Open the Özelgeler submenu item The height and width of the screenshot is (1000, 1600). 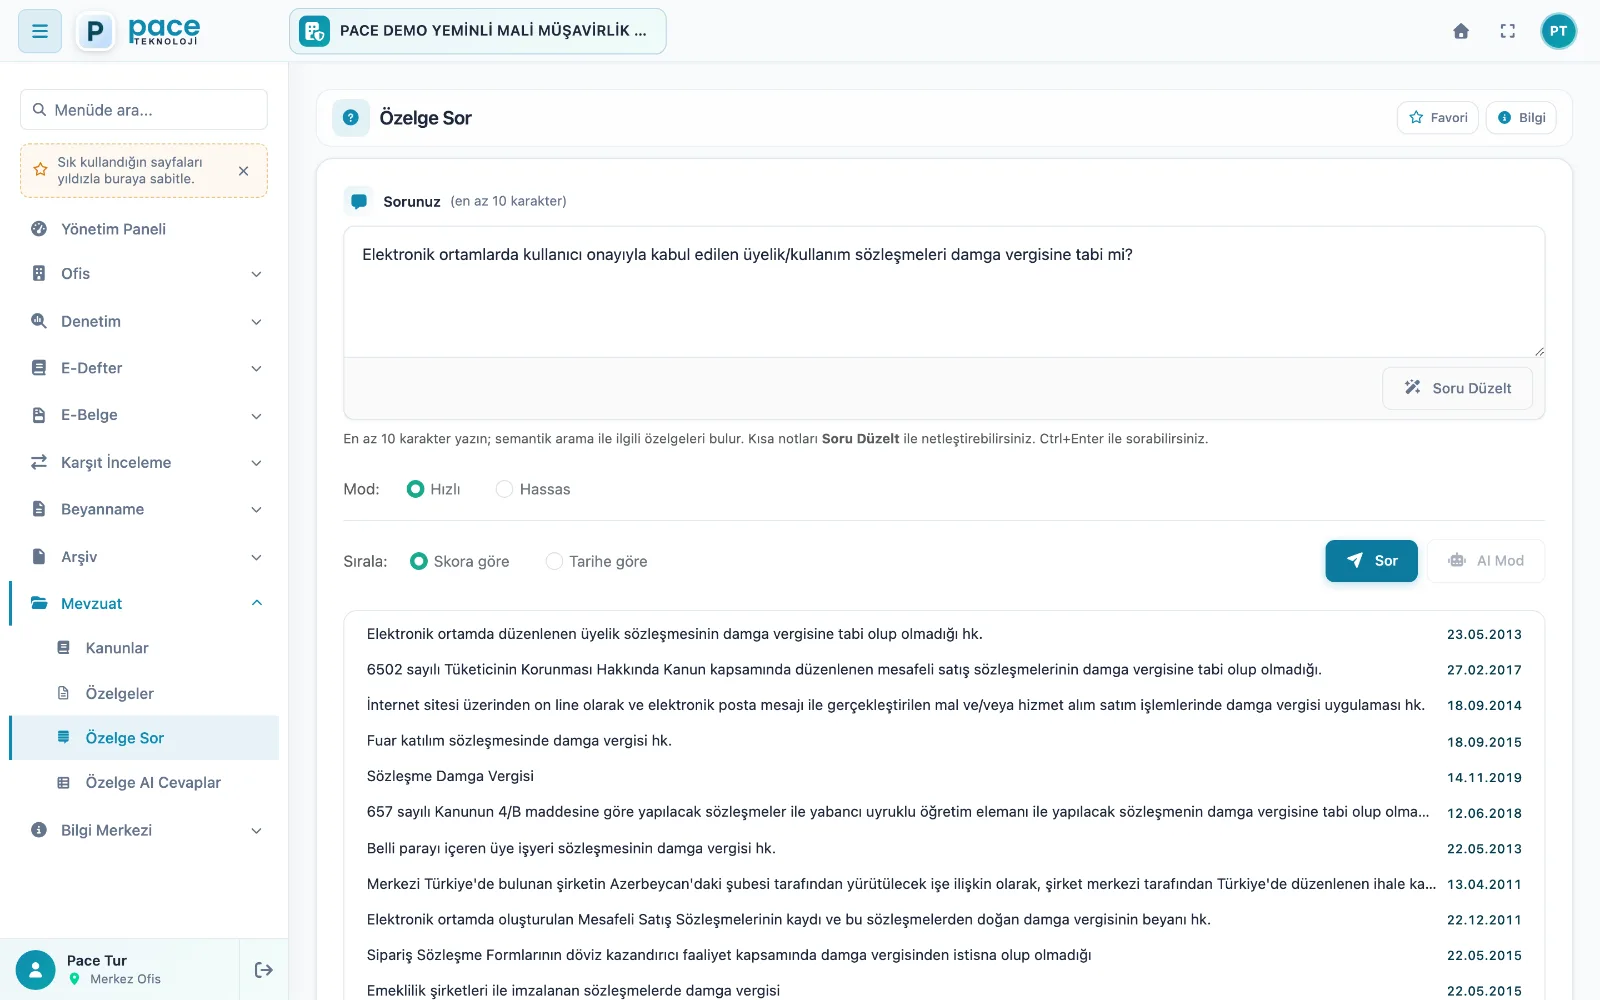pyautogui.click(x=144, y=693)
